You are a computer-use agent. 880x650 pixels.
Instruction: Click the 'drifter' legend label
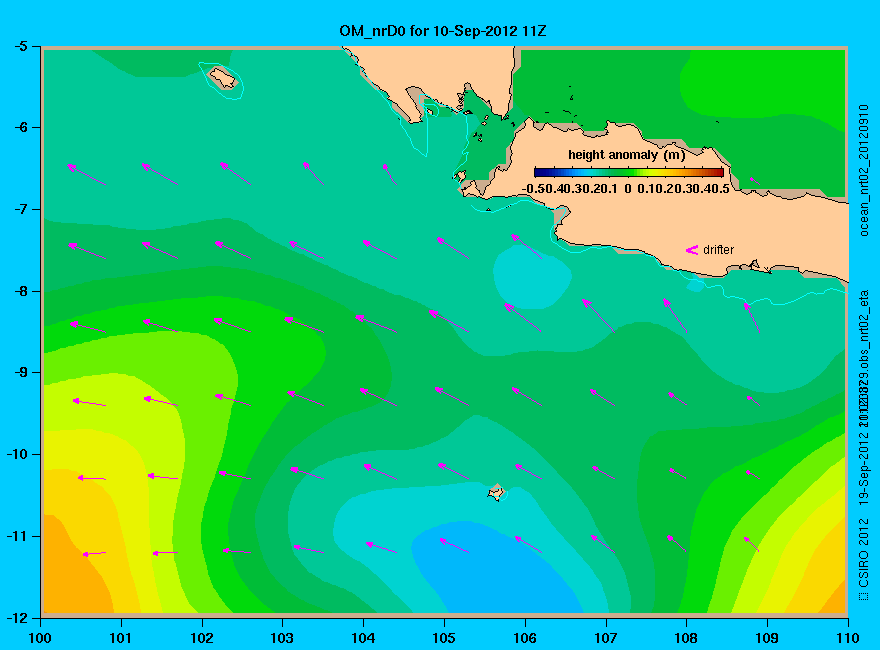(718, 250)
